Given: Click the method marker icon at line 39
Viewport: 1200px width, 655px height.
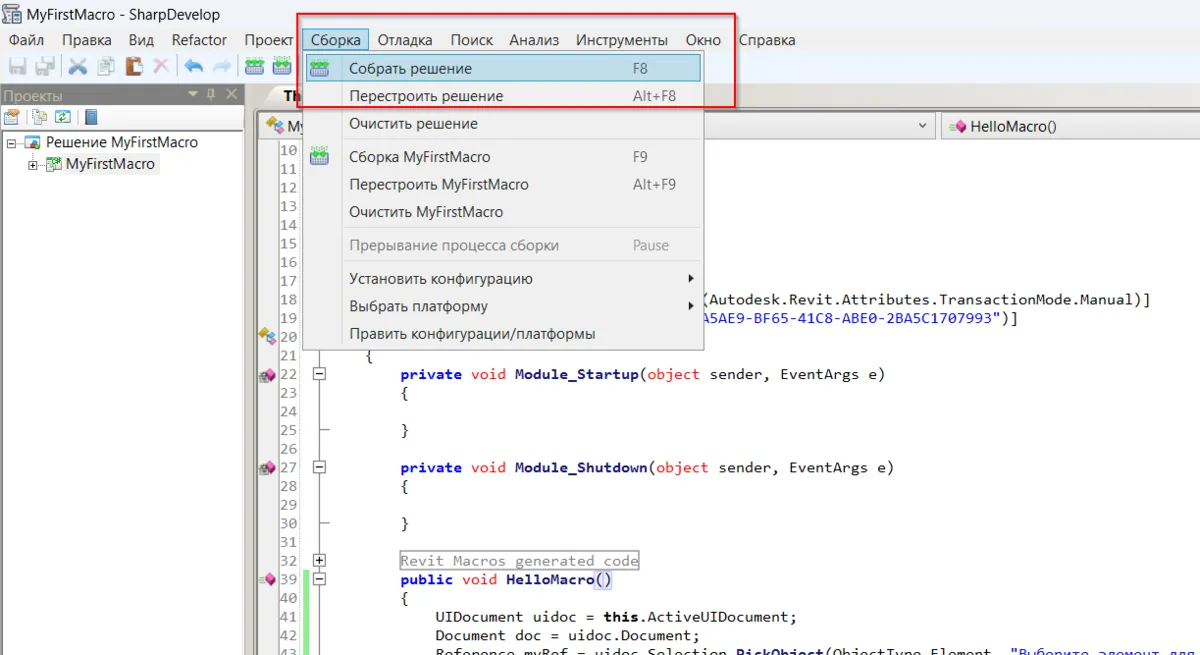Looking at the screenshot, I should pos(266,579).
